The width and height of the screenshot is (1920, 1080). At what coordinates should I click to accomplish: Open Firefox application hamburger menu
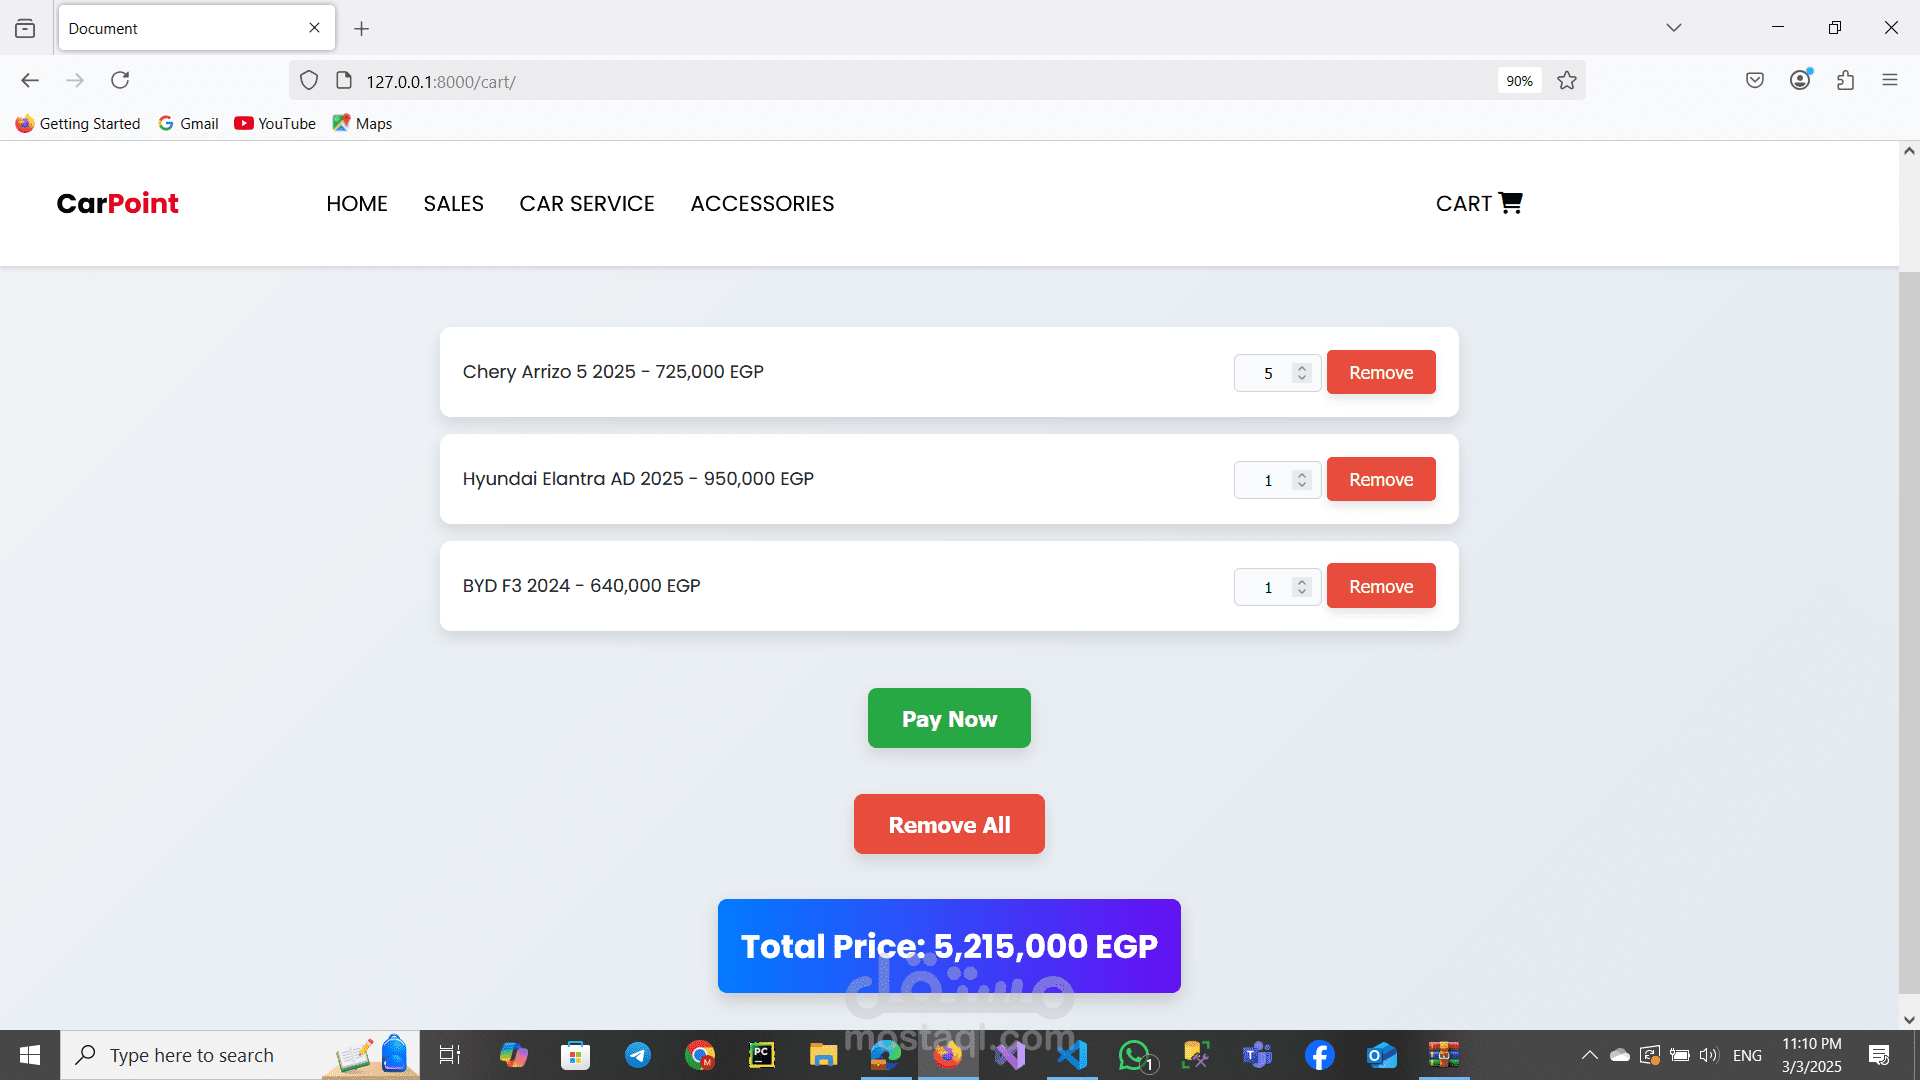coord(1889,80)
